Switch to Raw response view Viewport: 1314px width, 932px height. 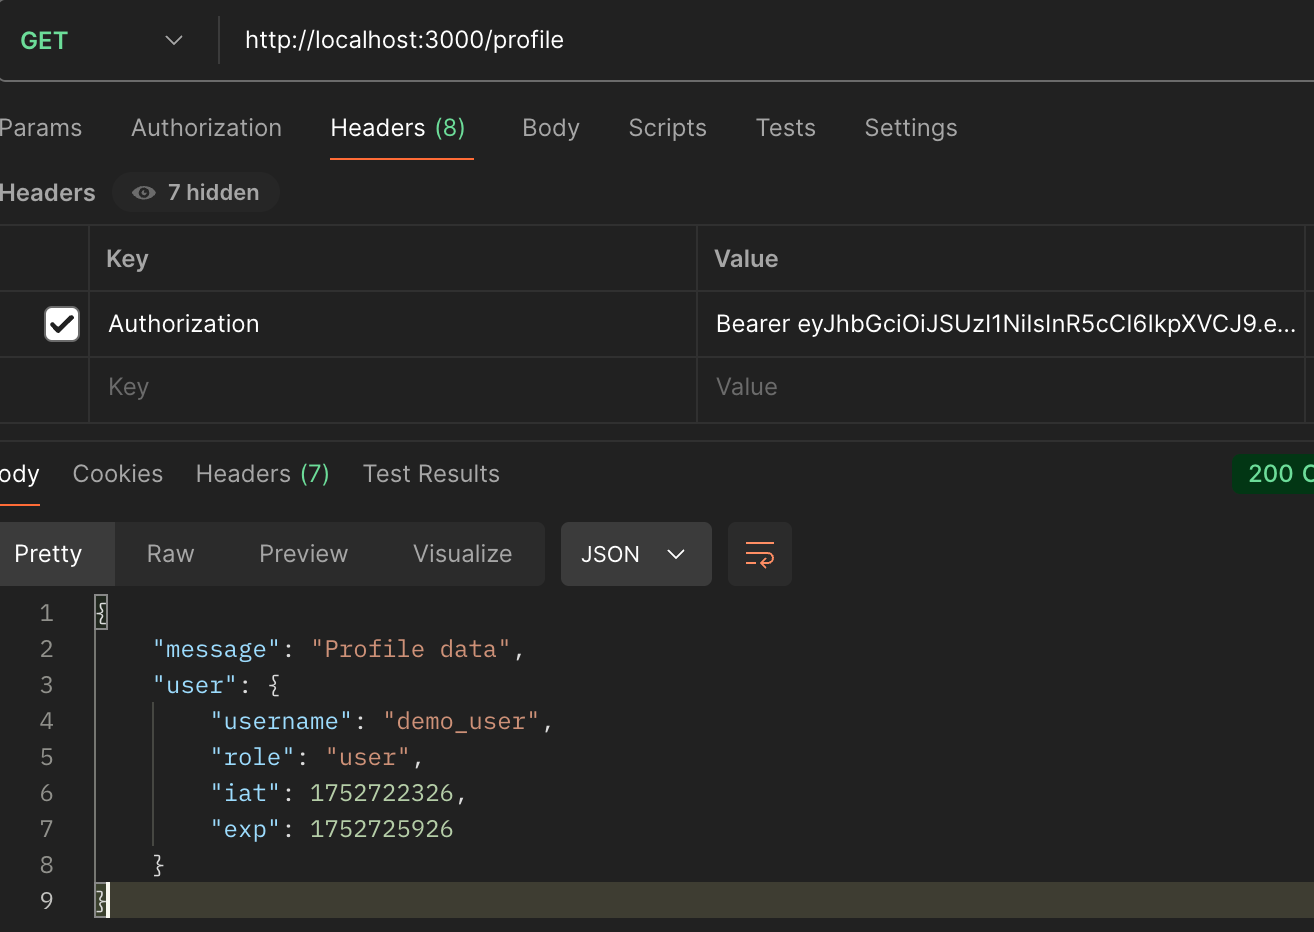pos(170,554)
